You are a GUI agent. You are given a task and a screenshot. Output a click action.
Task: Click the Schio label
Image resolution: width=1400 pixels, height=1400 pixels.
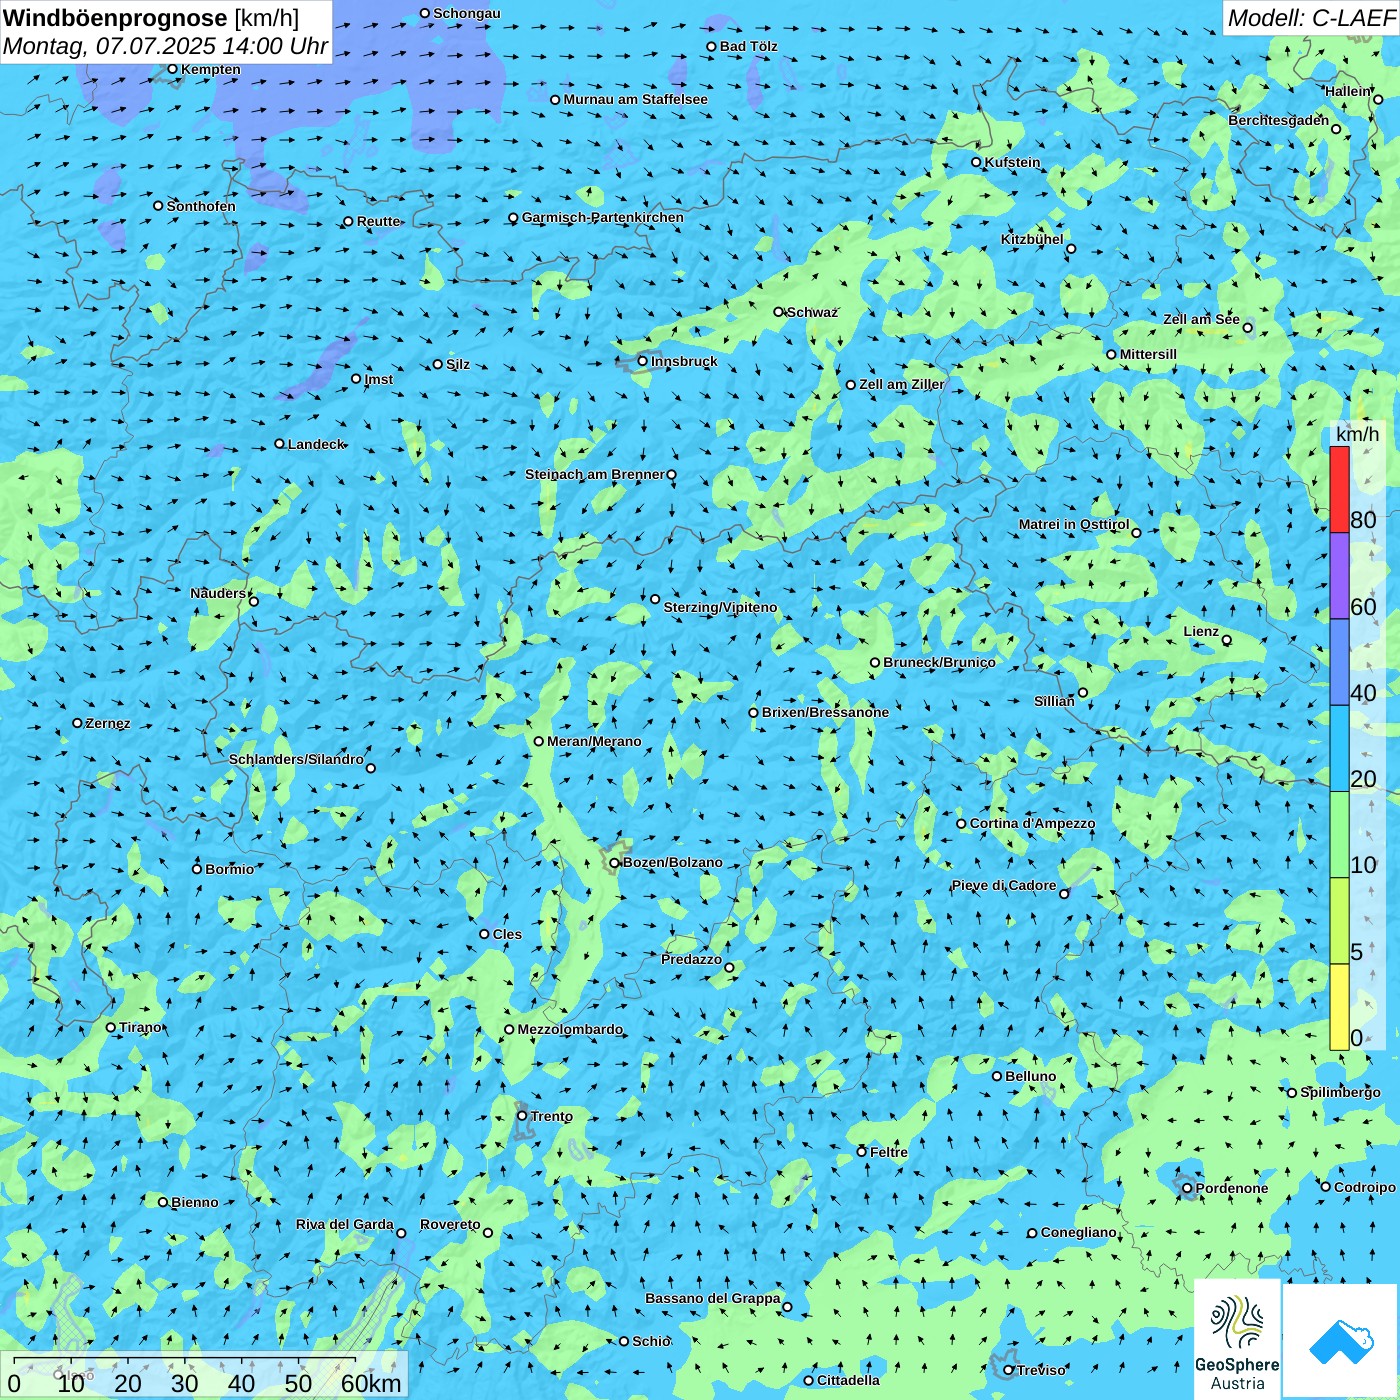click(652, 1341)
